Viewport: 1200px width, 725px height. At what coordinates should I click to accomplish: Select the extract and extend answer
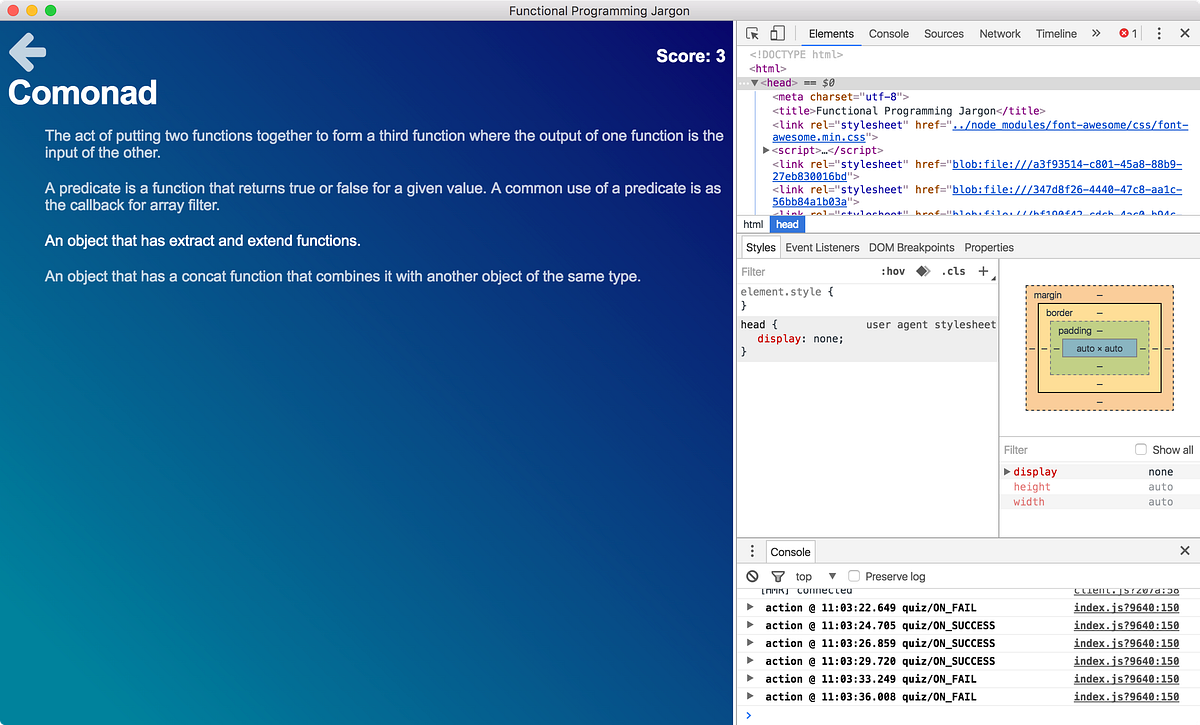click(x=203, y=241)
